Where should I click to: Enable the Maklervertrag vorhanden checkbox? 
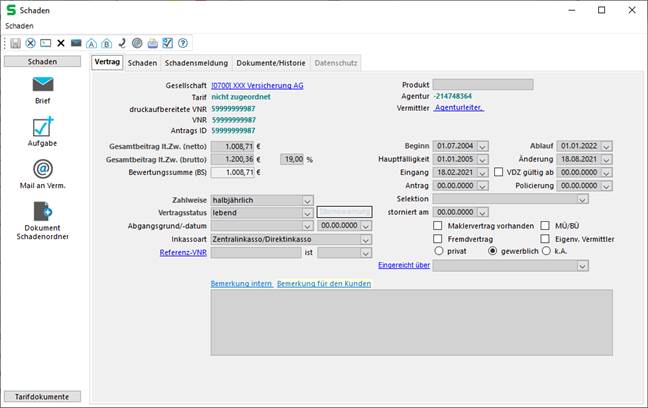[x=438, y=226]
